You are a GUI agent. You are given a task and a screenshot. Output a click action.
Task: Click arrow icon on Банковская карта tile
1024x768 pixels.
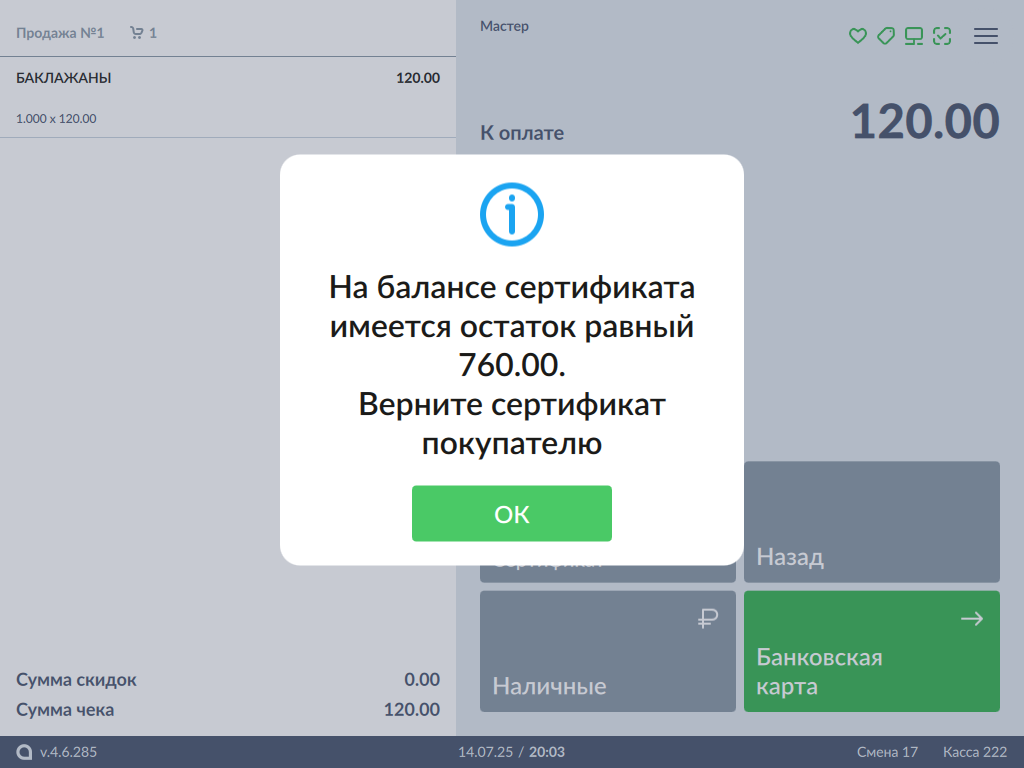[971, 620]
